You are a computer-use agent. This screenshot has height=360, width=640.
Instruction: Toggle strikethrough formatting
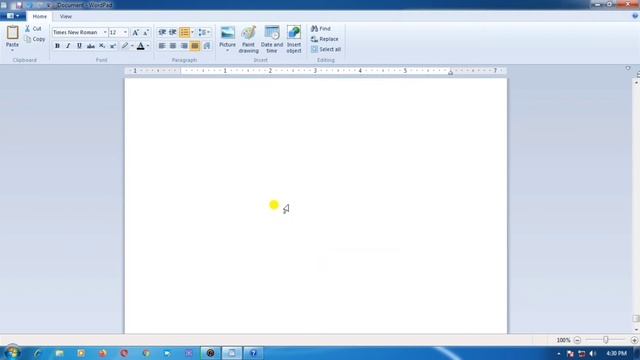(x=91, y=46)
